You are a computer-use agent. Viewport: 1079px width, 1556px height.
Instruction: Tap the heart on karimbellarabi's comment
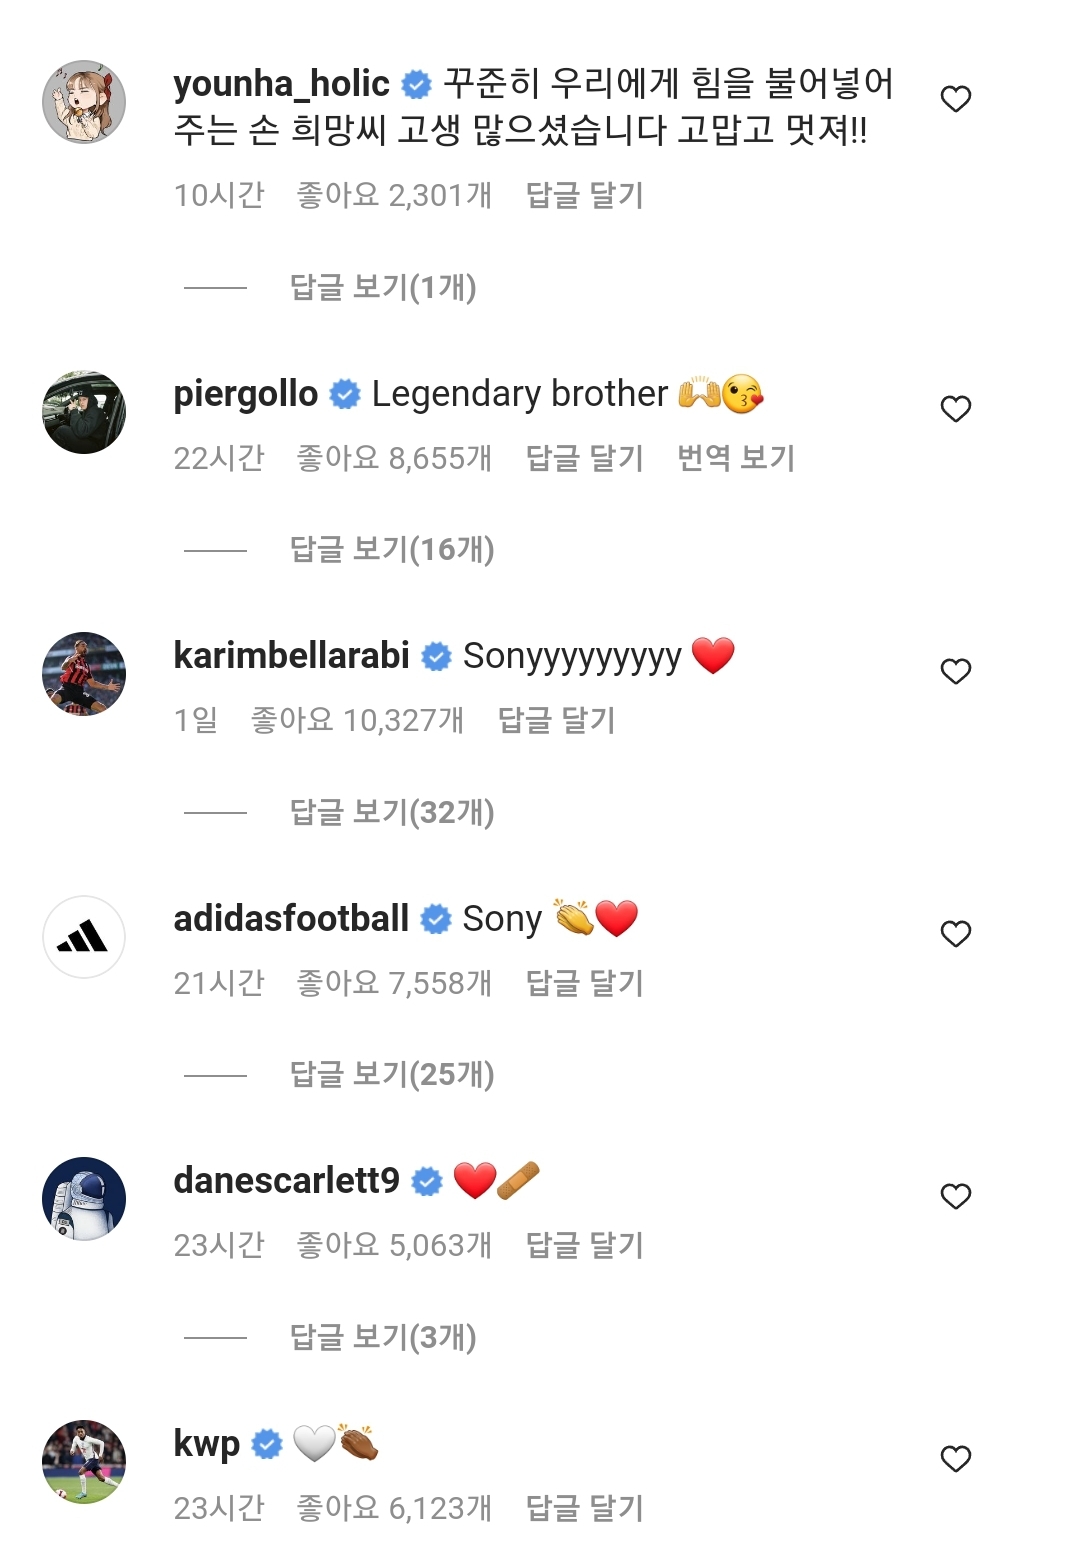pos(956,671)
